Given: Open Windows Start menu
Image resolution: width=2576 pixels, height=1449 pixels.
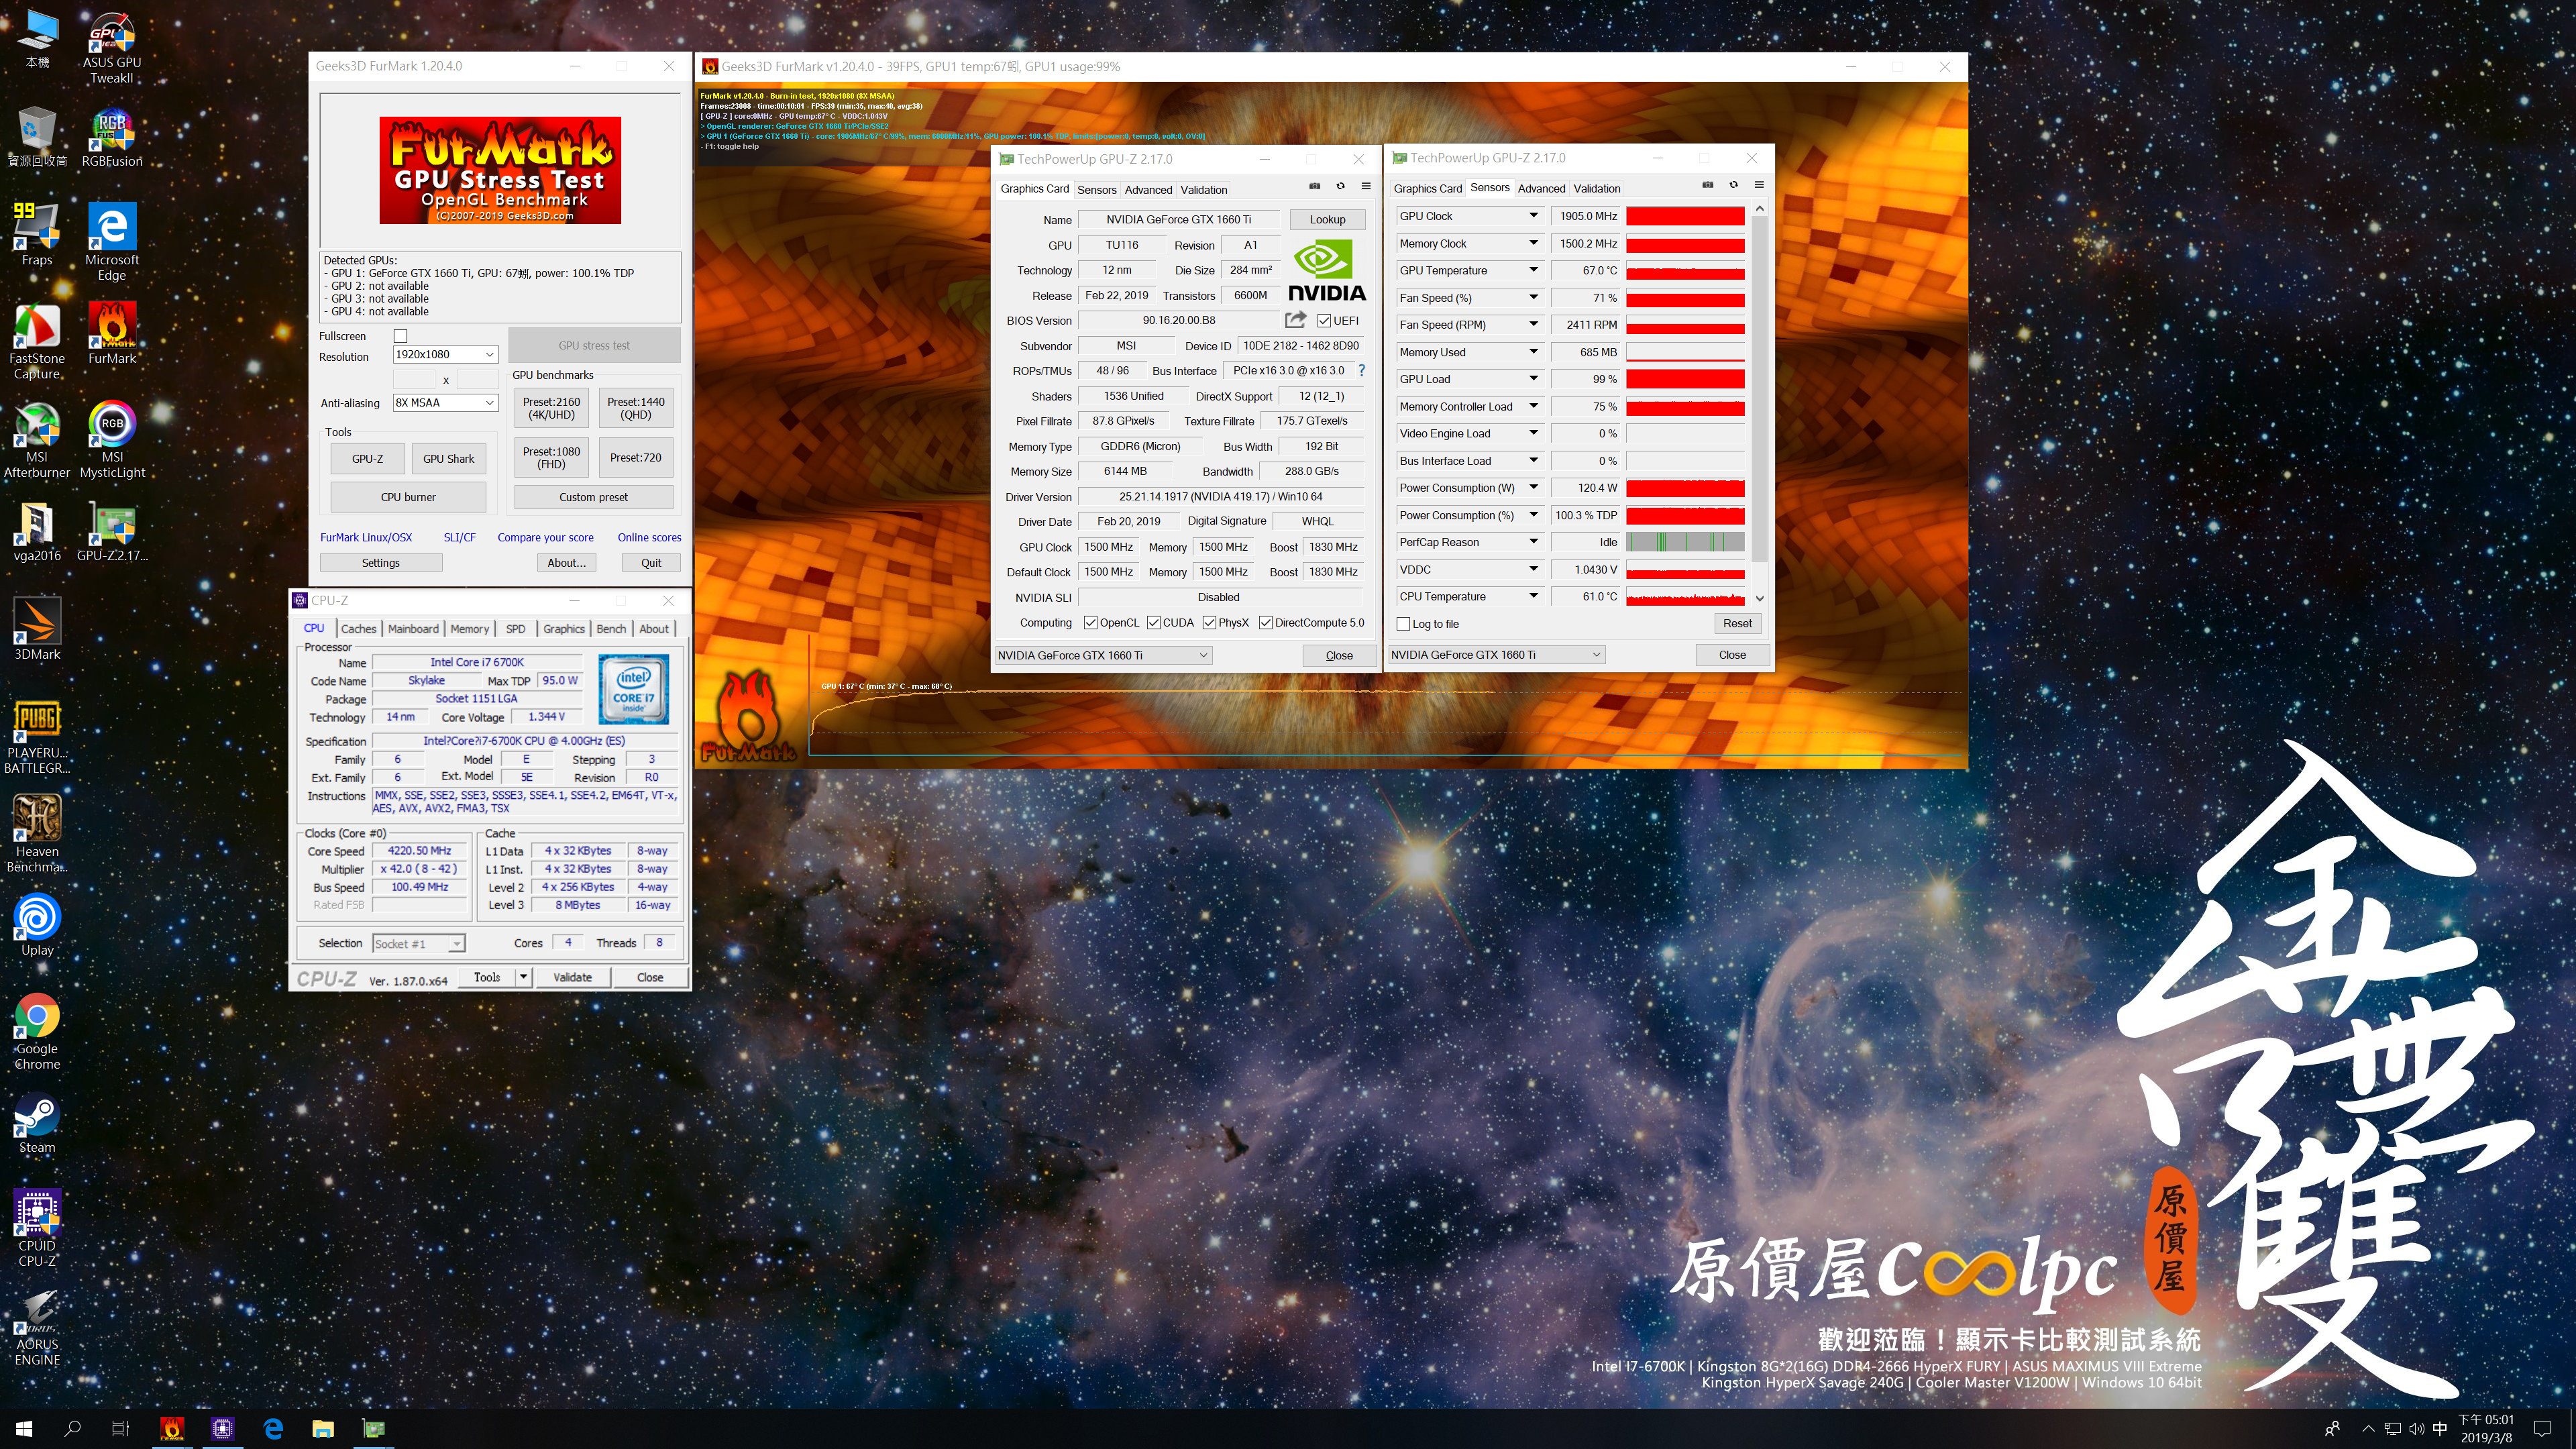Looking at the screenshot, I should (x=24, y=1429).
